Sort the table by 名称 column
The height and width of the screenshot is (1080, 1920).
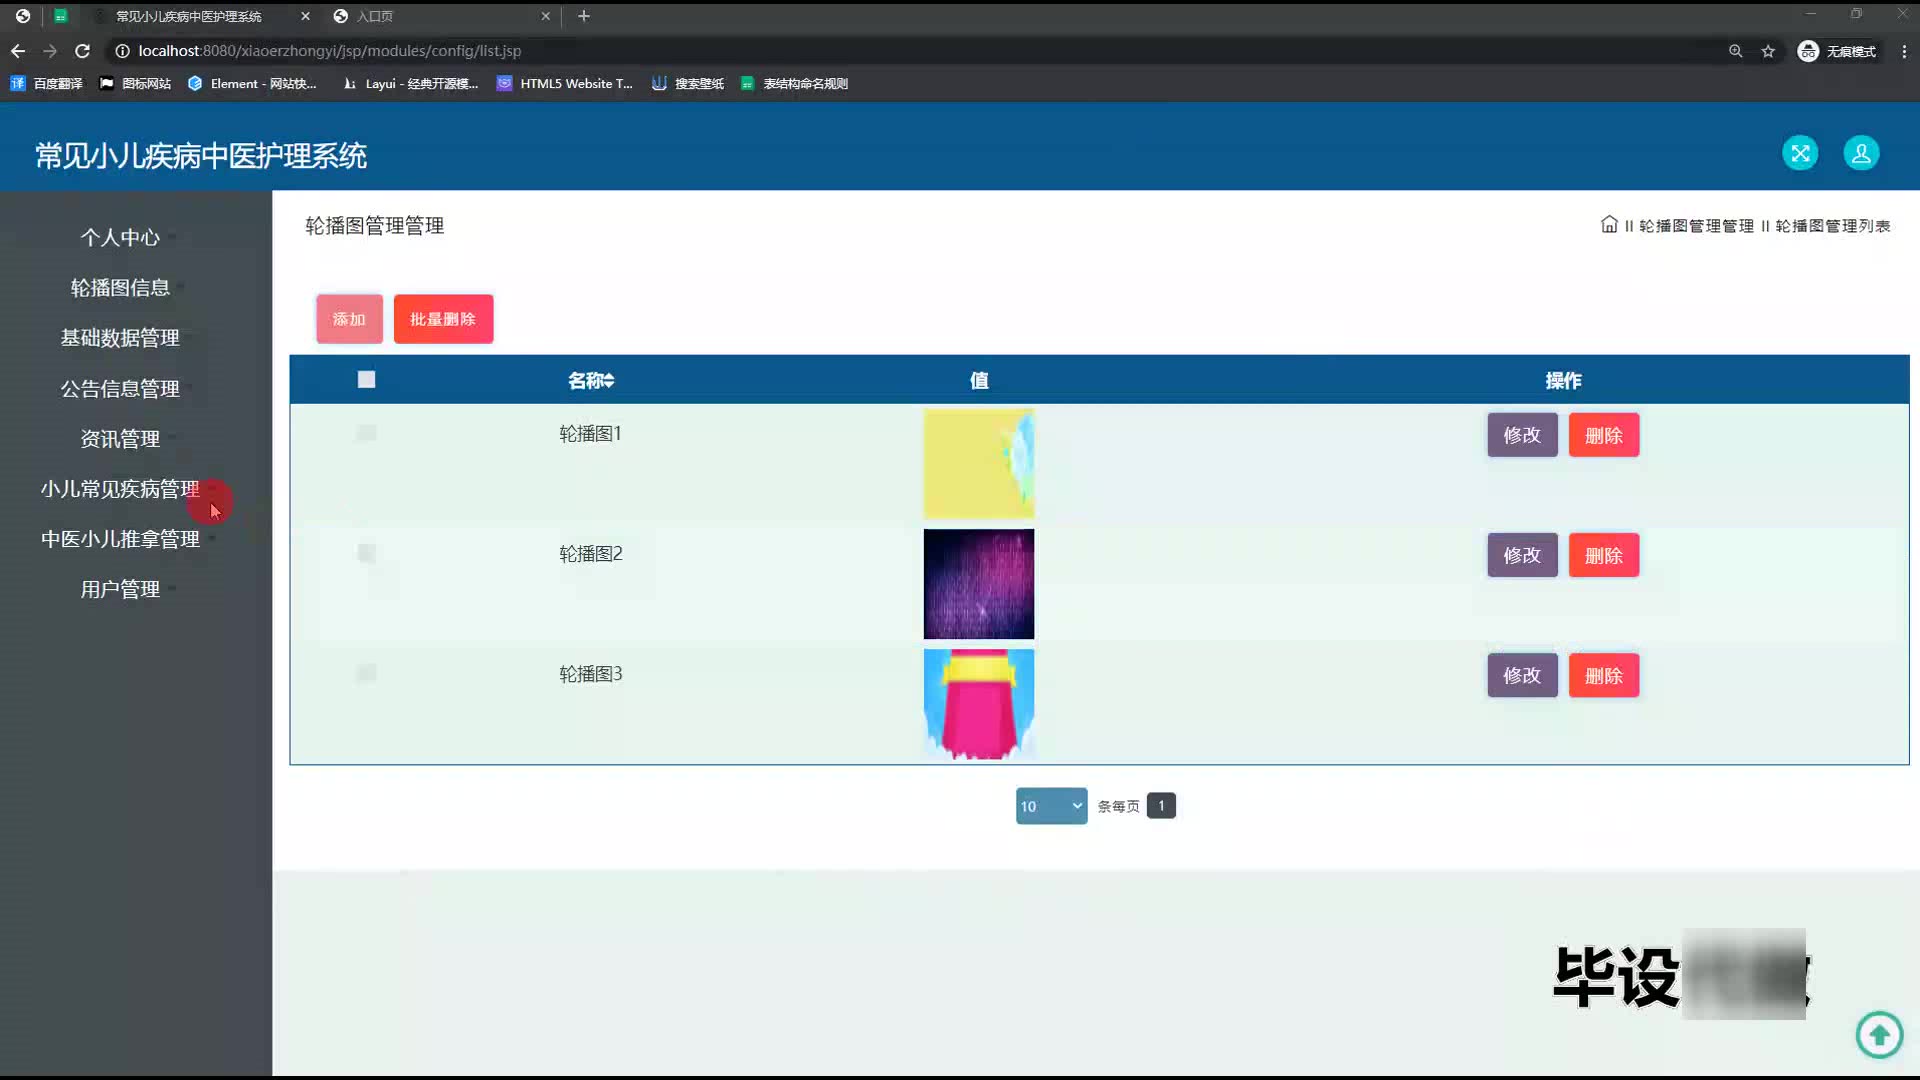(x=591, y=380)
